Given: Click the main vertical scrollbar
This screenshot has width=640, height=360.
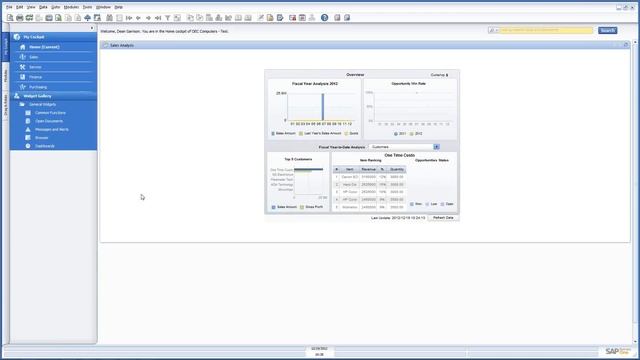Looking at the screenshot, I should [x=635, y=192].
